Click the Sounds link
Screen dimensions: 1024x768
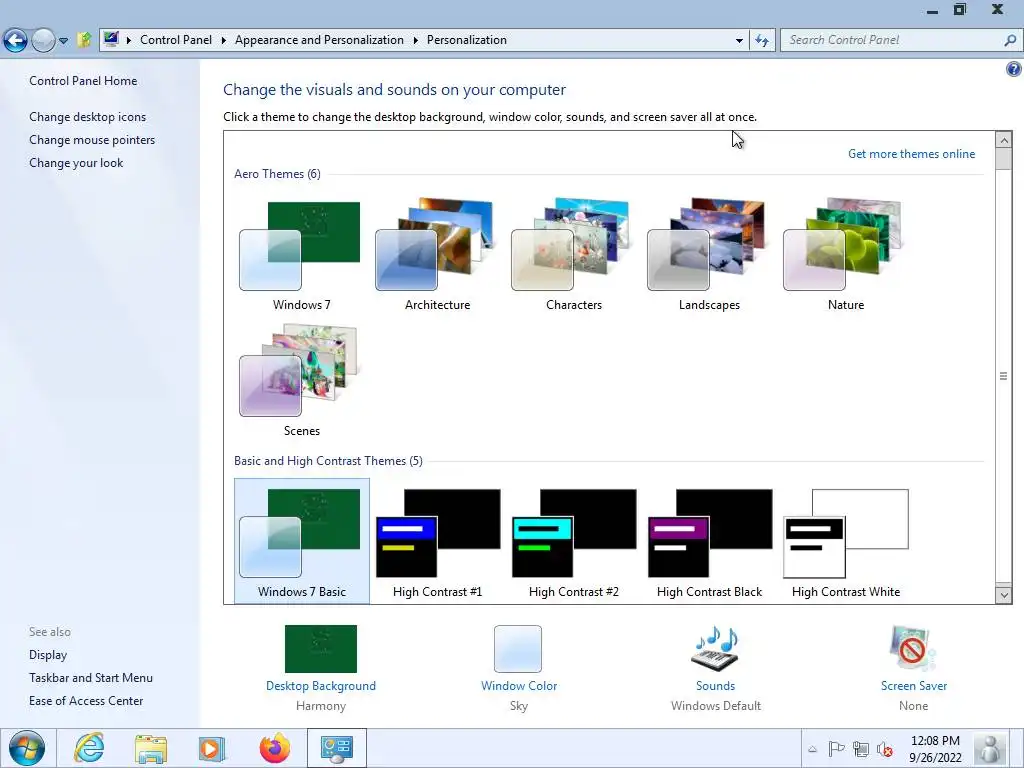tap(715, 686)
